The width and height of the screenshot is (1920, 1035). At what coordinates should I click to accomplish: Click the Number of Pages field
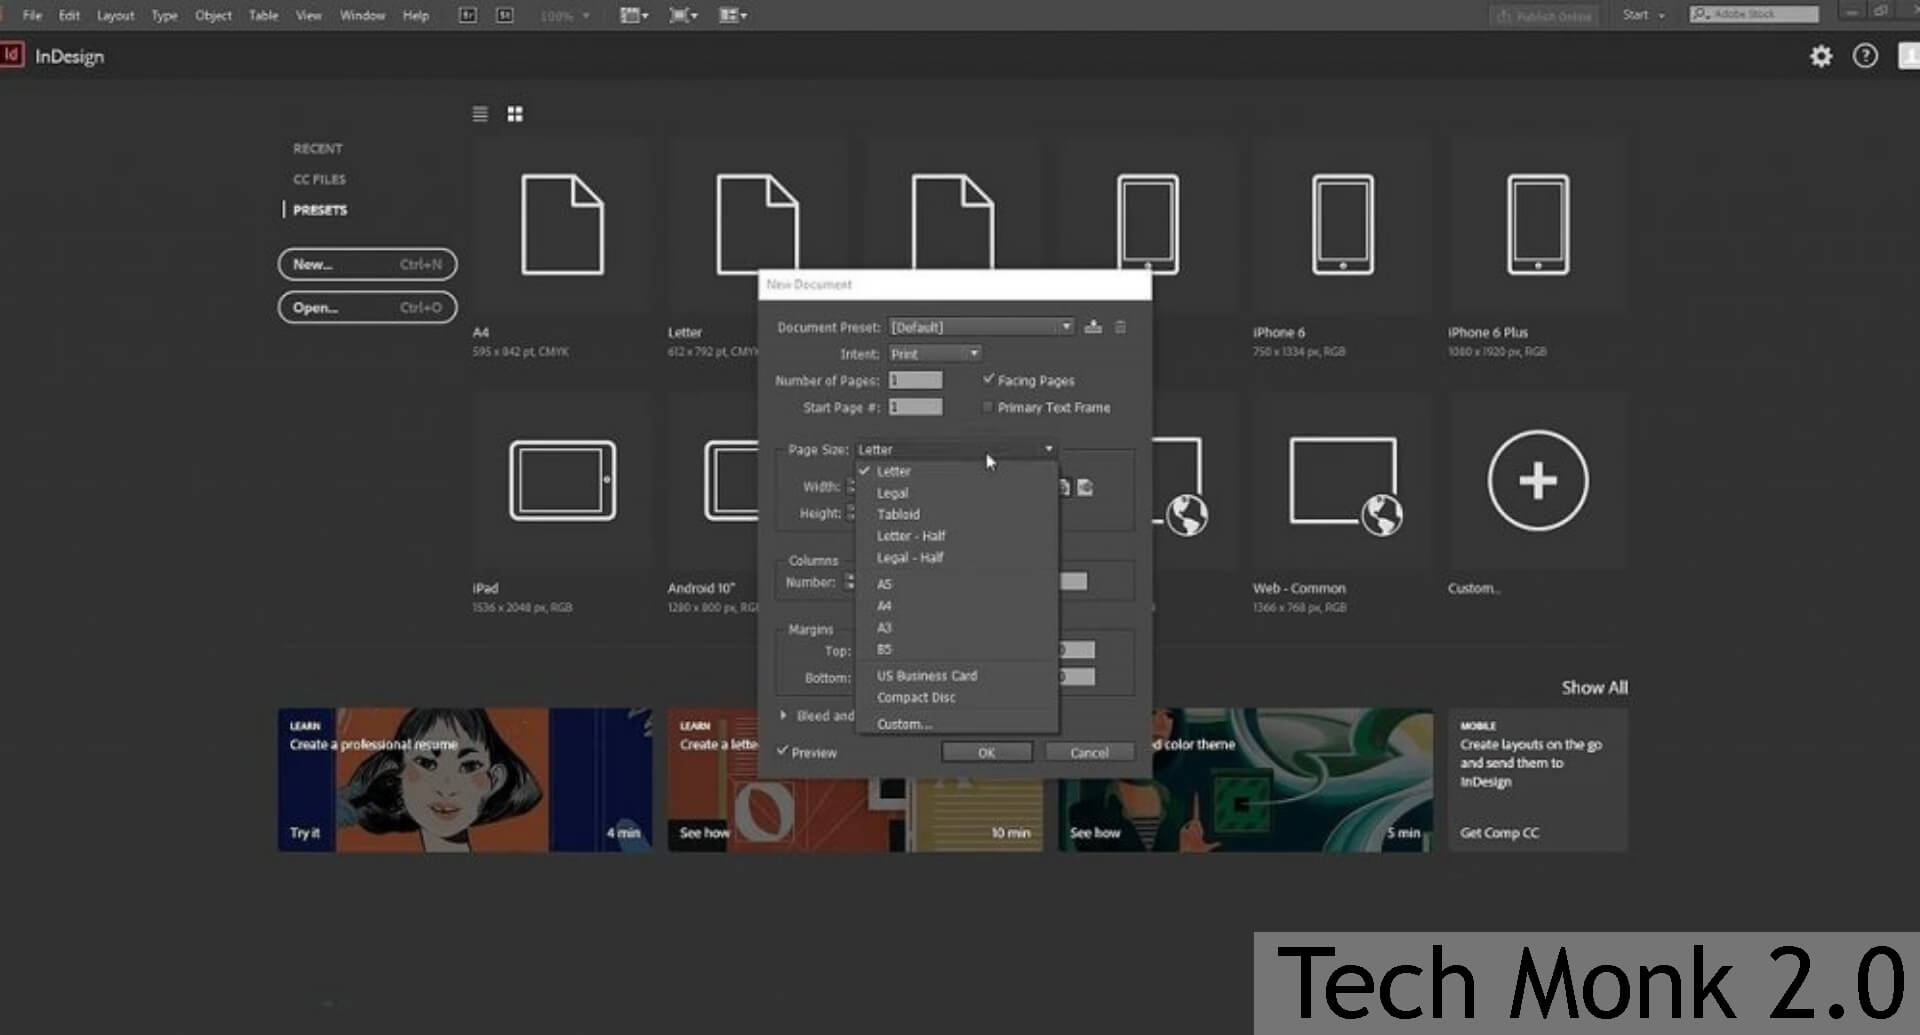tap(915, 380)
